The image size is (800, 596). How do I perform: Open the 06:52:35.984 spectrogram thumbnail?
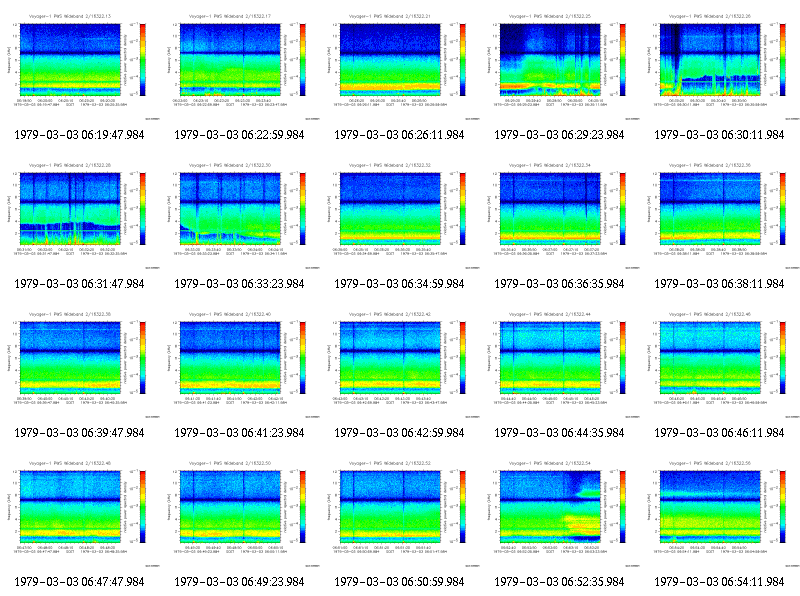(560, 513)
